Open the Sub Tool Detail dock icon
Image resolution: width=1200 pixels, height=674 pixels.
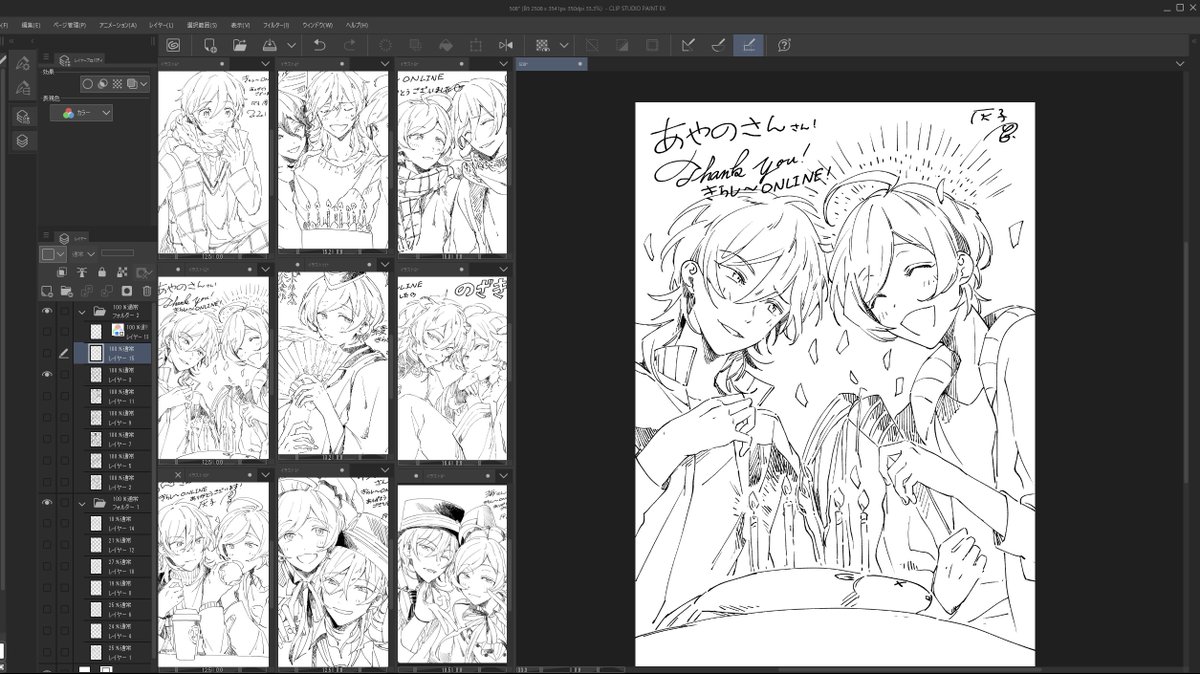pos(22,64)
